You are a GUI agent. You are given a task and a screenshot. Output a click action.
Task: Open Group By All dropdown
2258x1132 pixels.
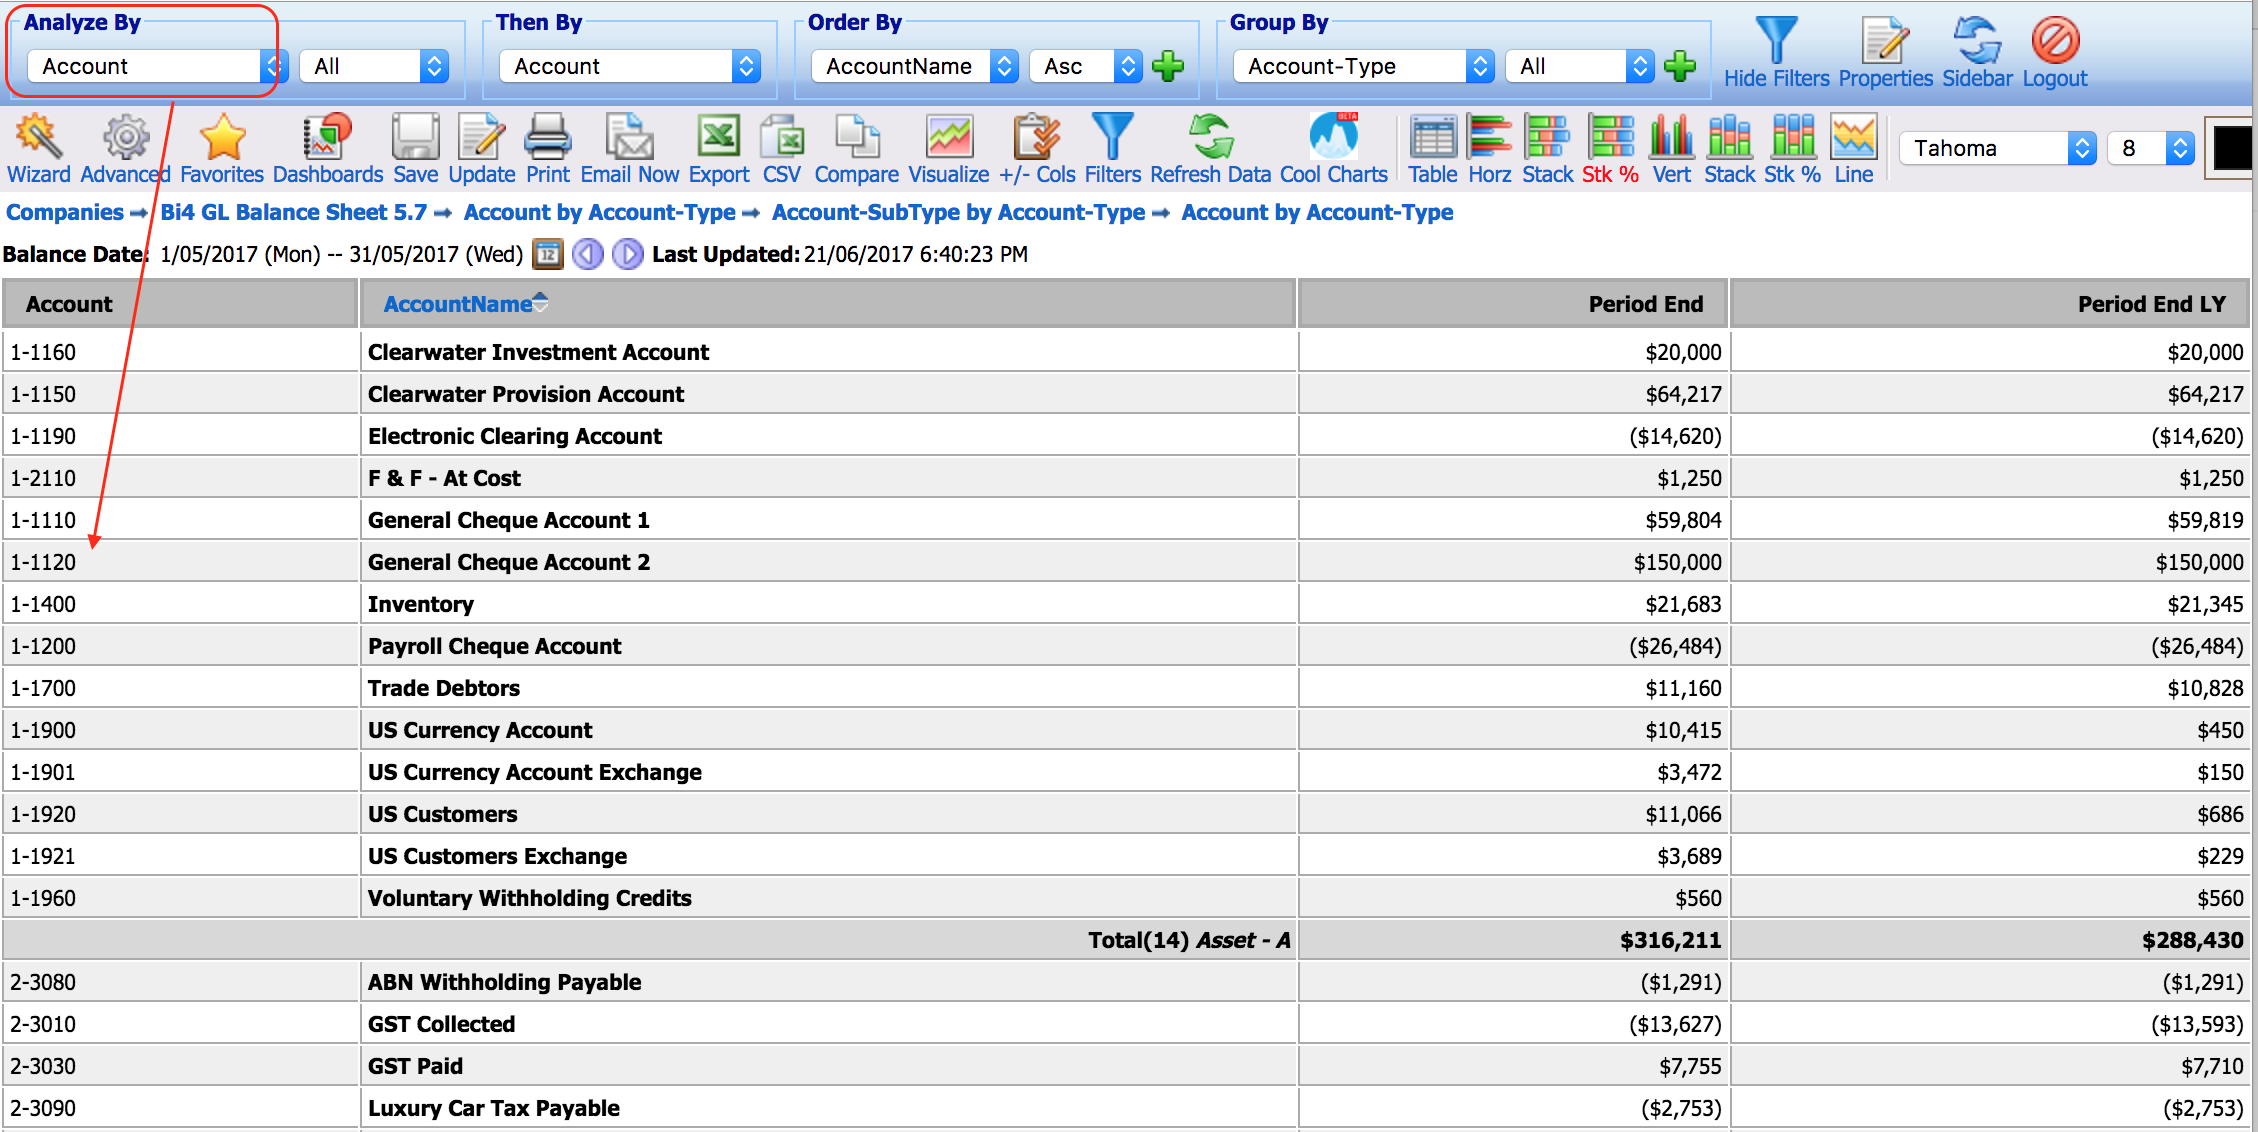[1579, 66]
